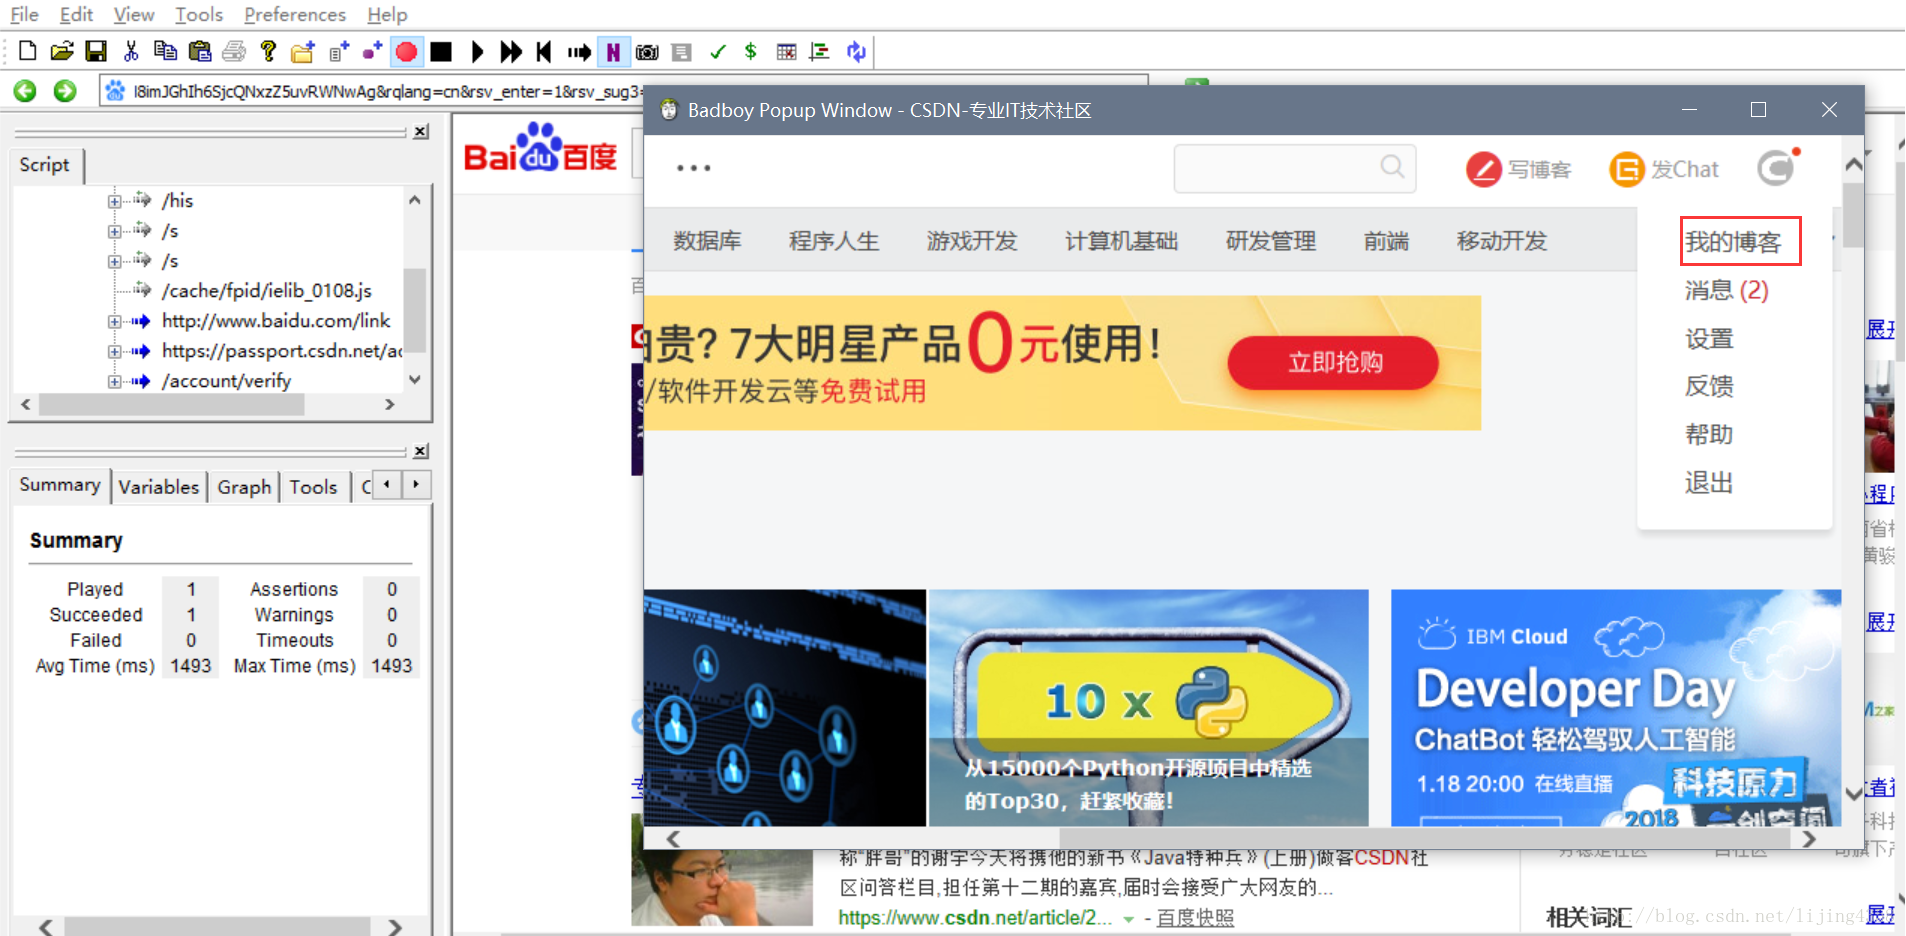Click the 立即抢购 red button
Screen dimensions: 1906x936
point(1333,362)
